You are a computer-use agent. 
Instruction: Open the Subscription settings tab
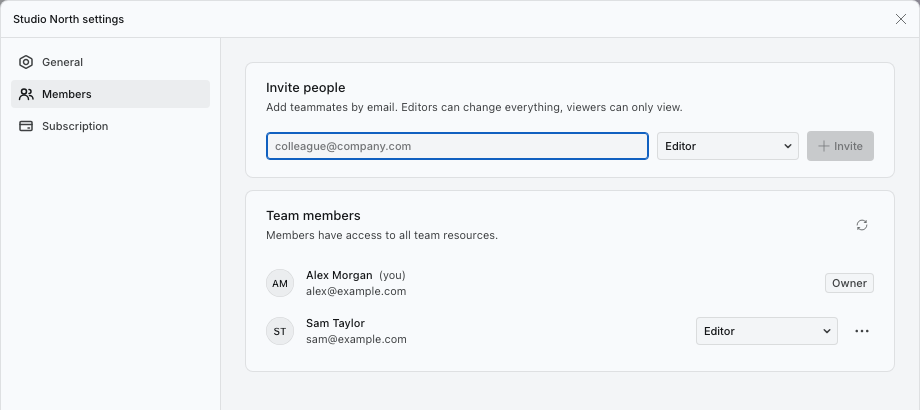110,126
